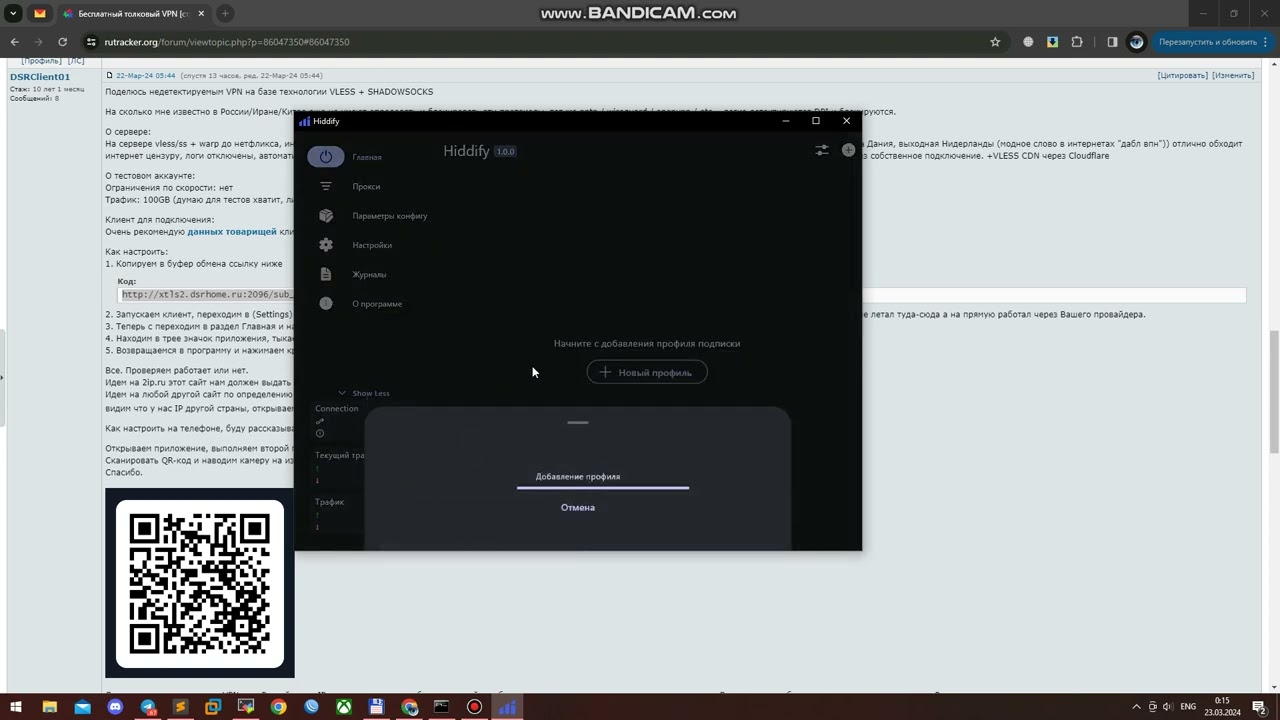Open Chrome extensions puzzle icon
The image size is (1280, 720).
[x=1077, y=42]
